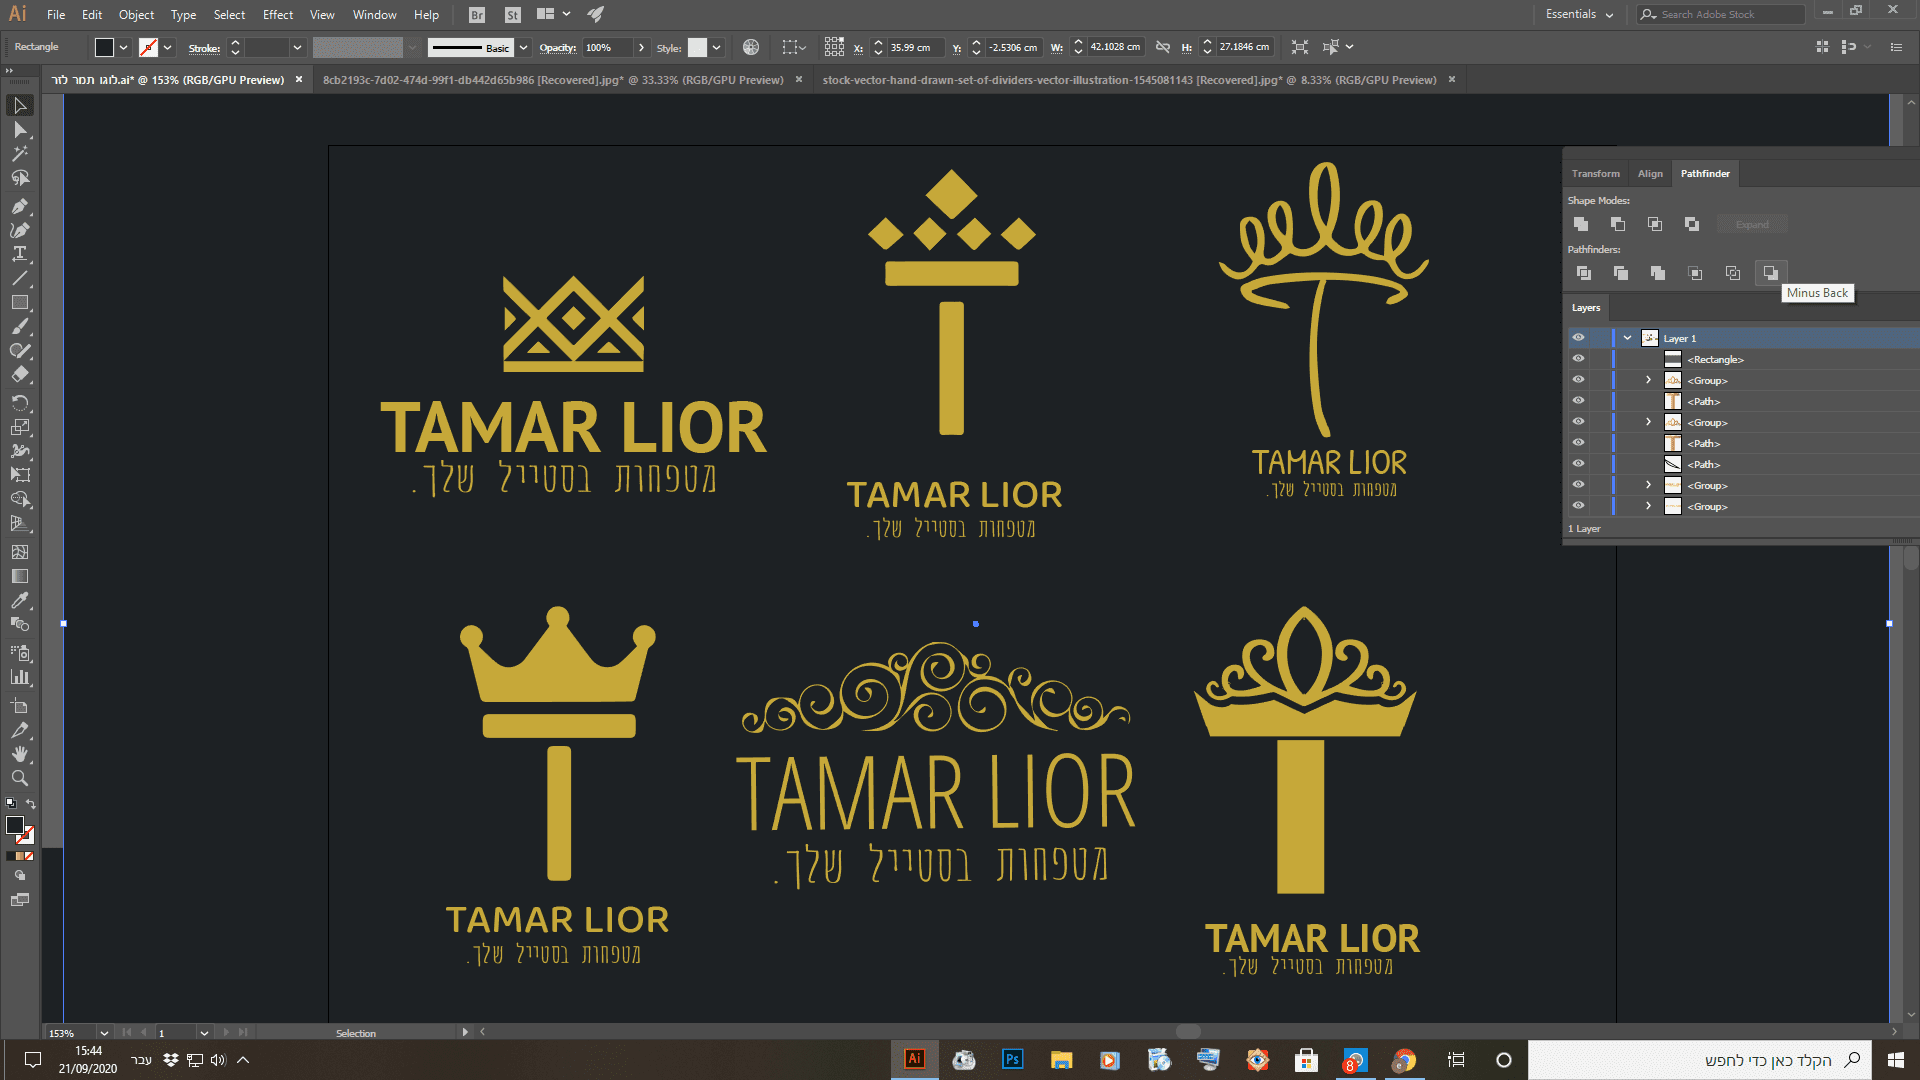Open the Effect menu
The height and width of the screenshot is (1080, 1920).
277,14
